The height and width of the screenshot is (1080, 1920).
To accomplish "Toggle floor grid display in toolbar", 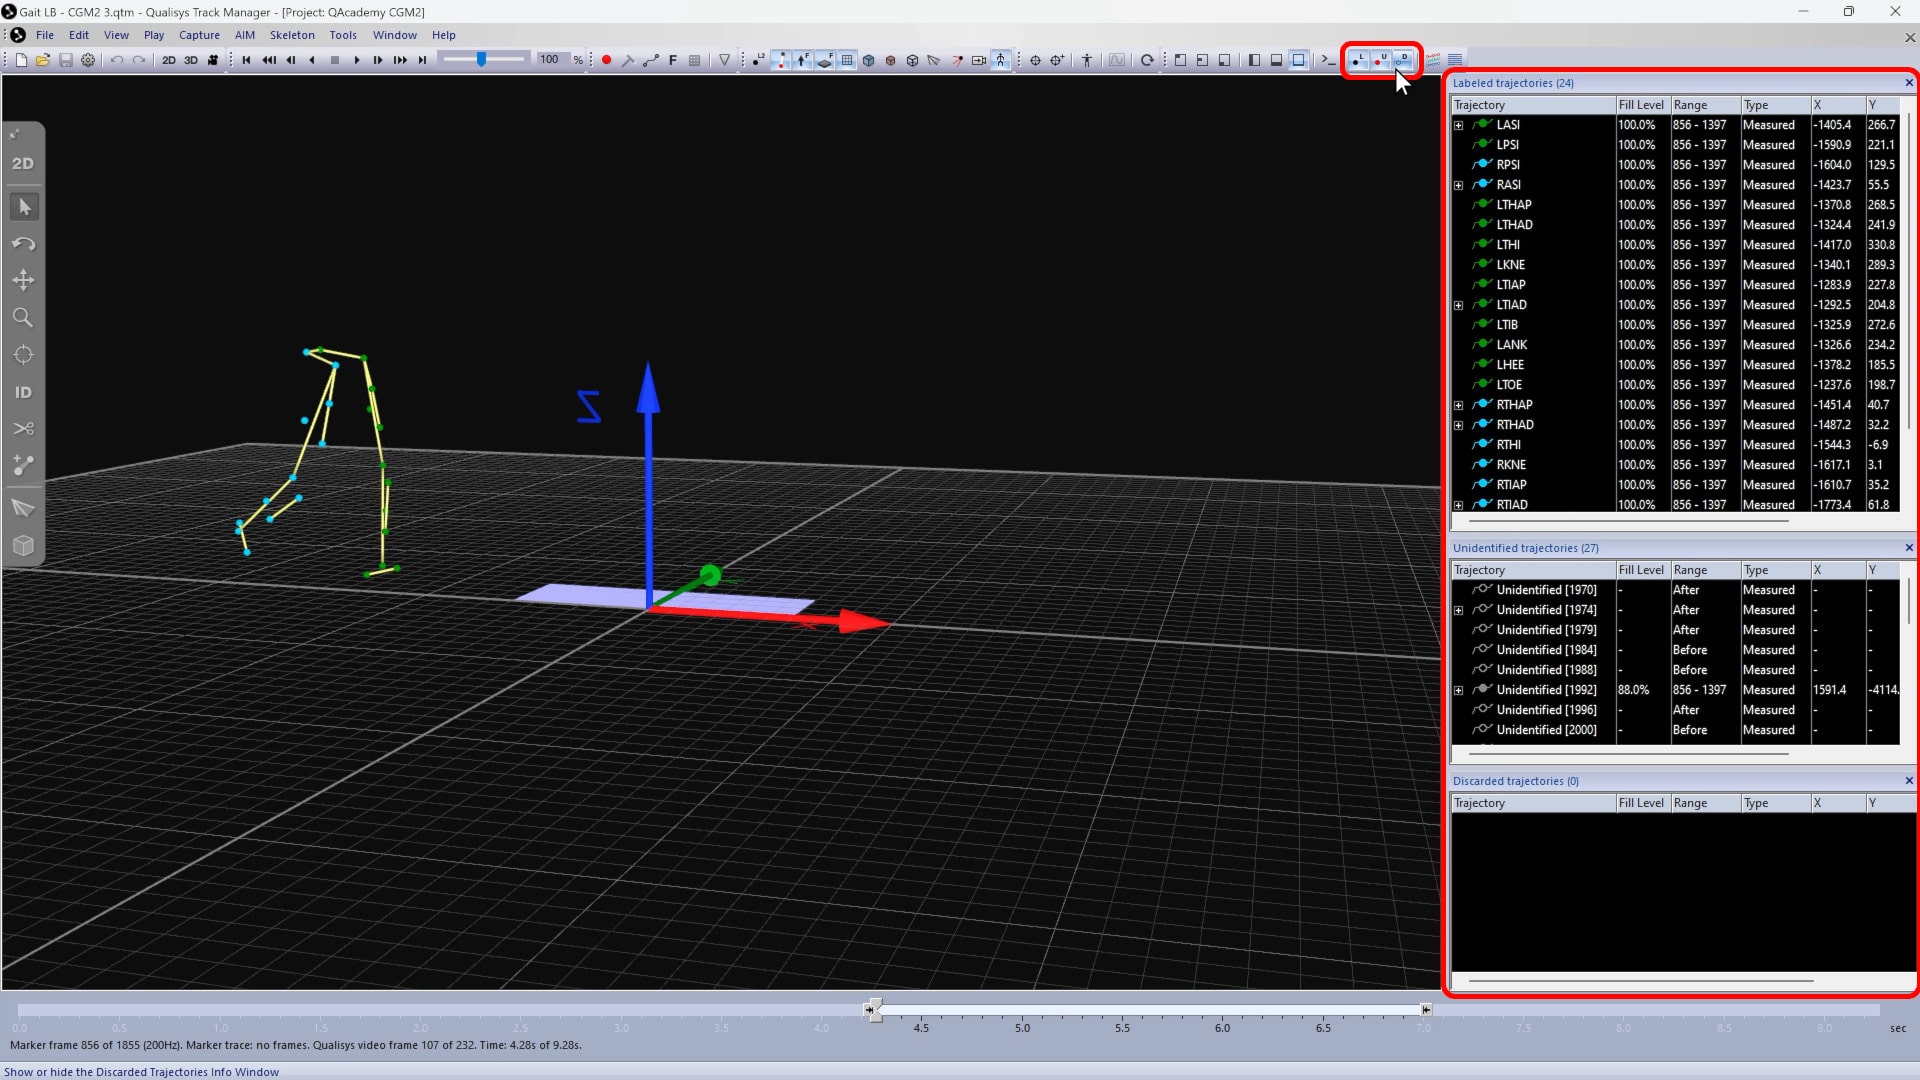I will [847, 60].
